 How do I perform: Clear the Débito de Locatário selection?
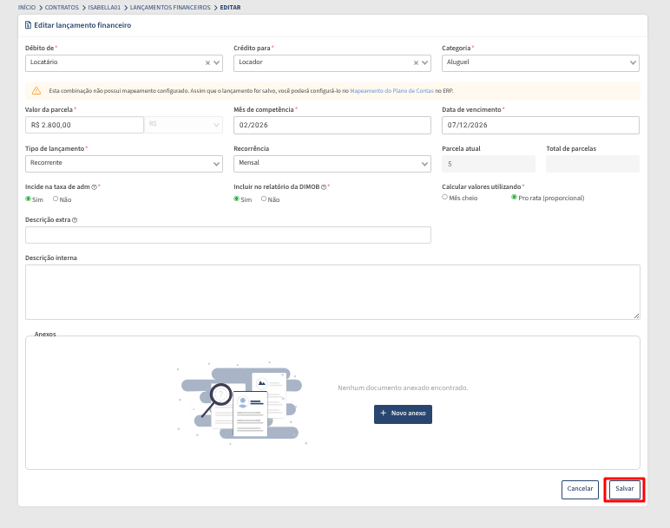[x=207, y=63]
